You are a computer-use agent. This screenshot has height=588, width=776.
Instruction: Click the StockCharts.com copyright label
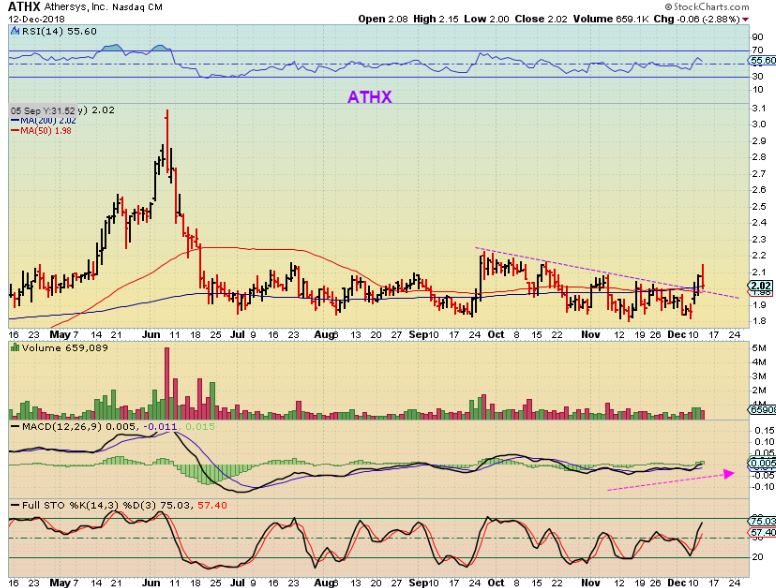click(707, 7)
